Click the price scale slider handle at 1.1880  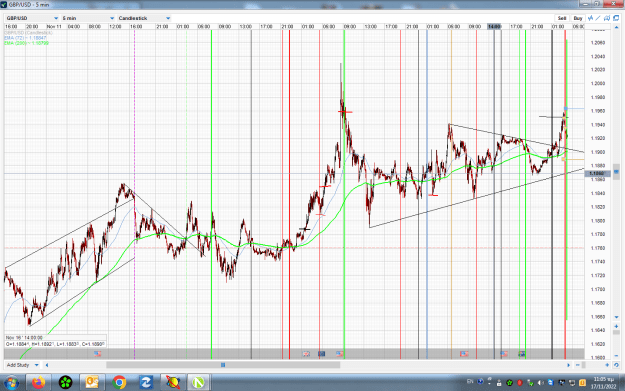tap(616, 172)
